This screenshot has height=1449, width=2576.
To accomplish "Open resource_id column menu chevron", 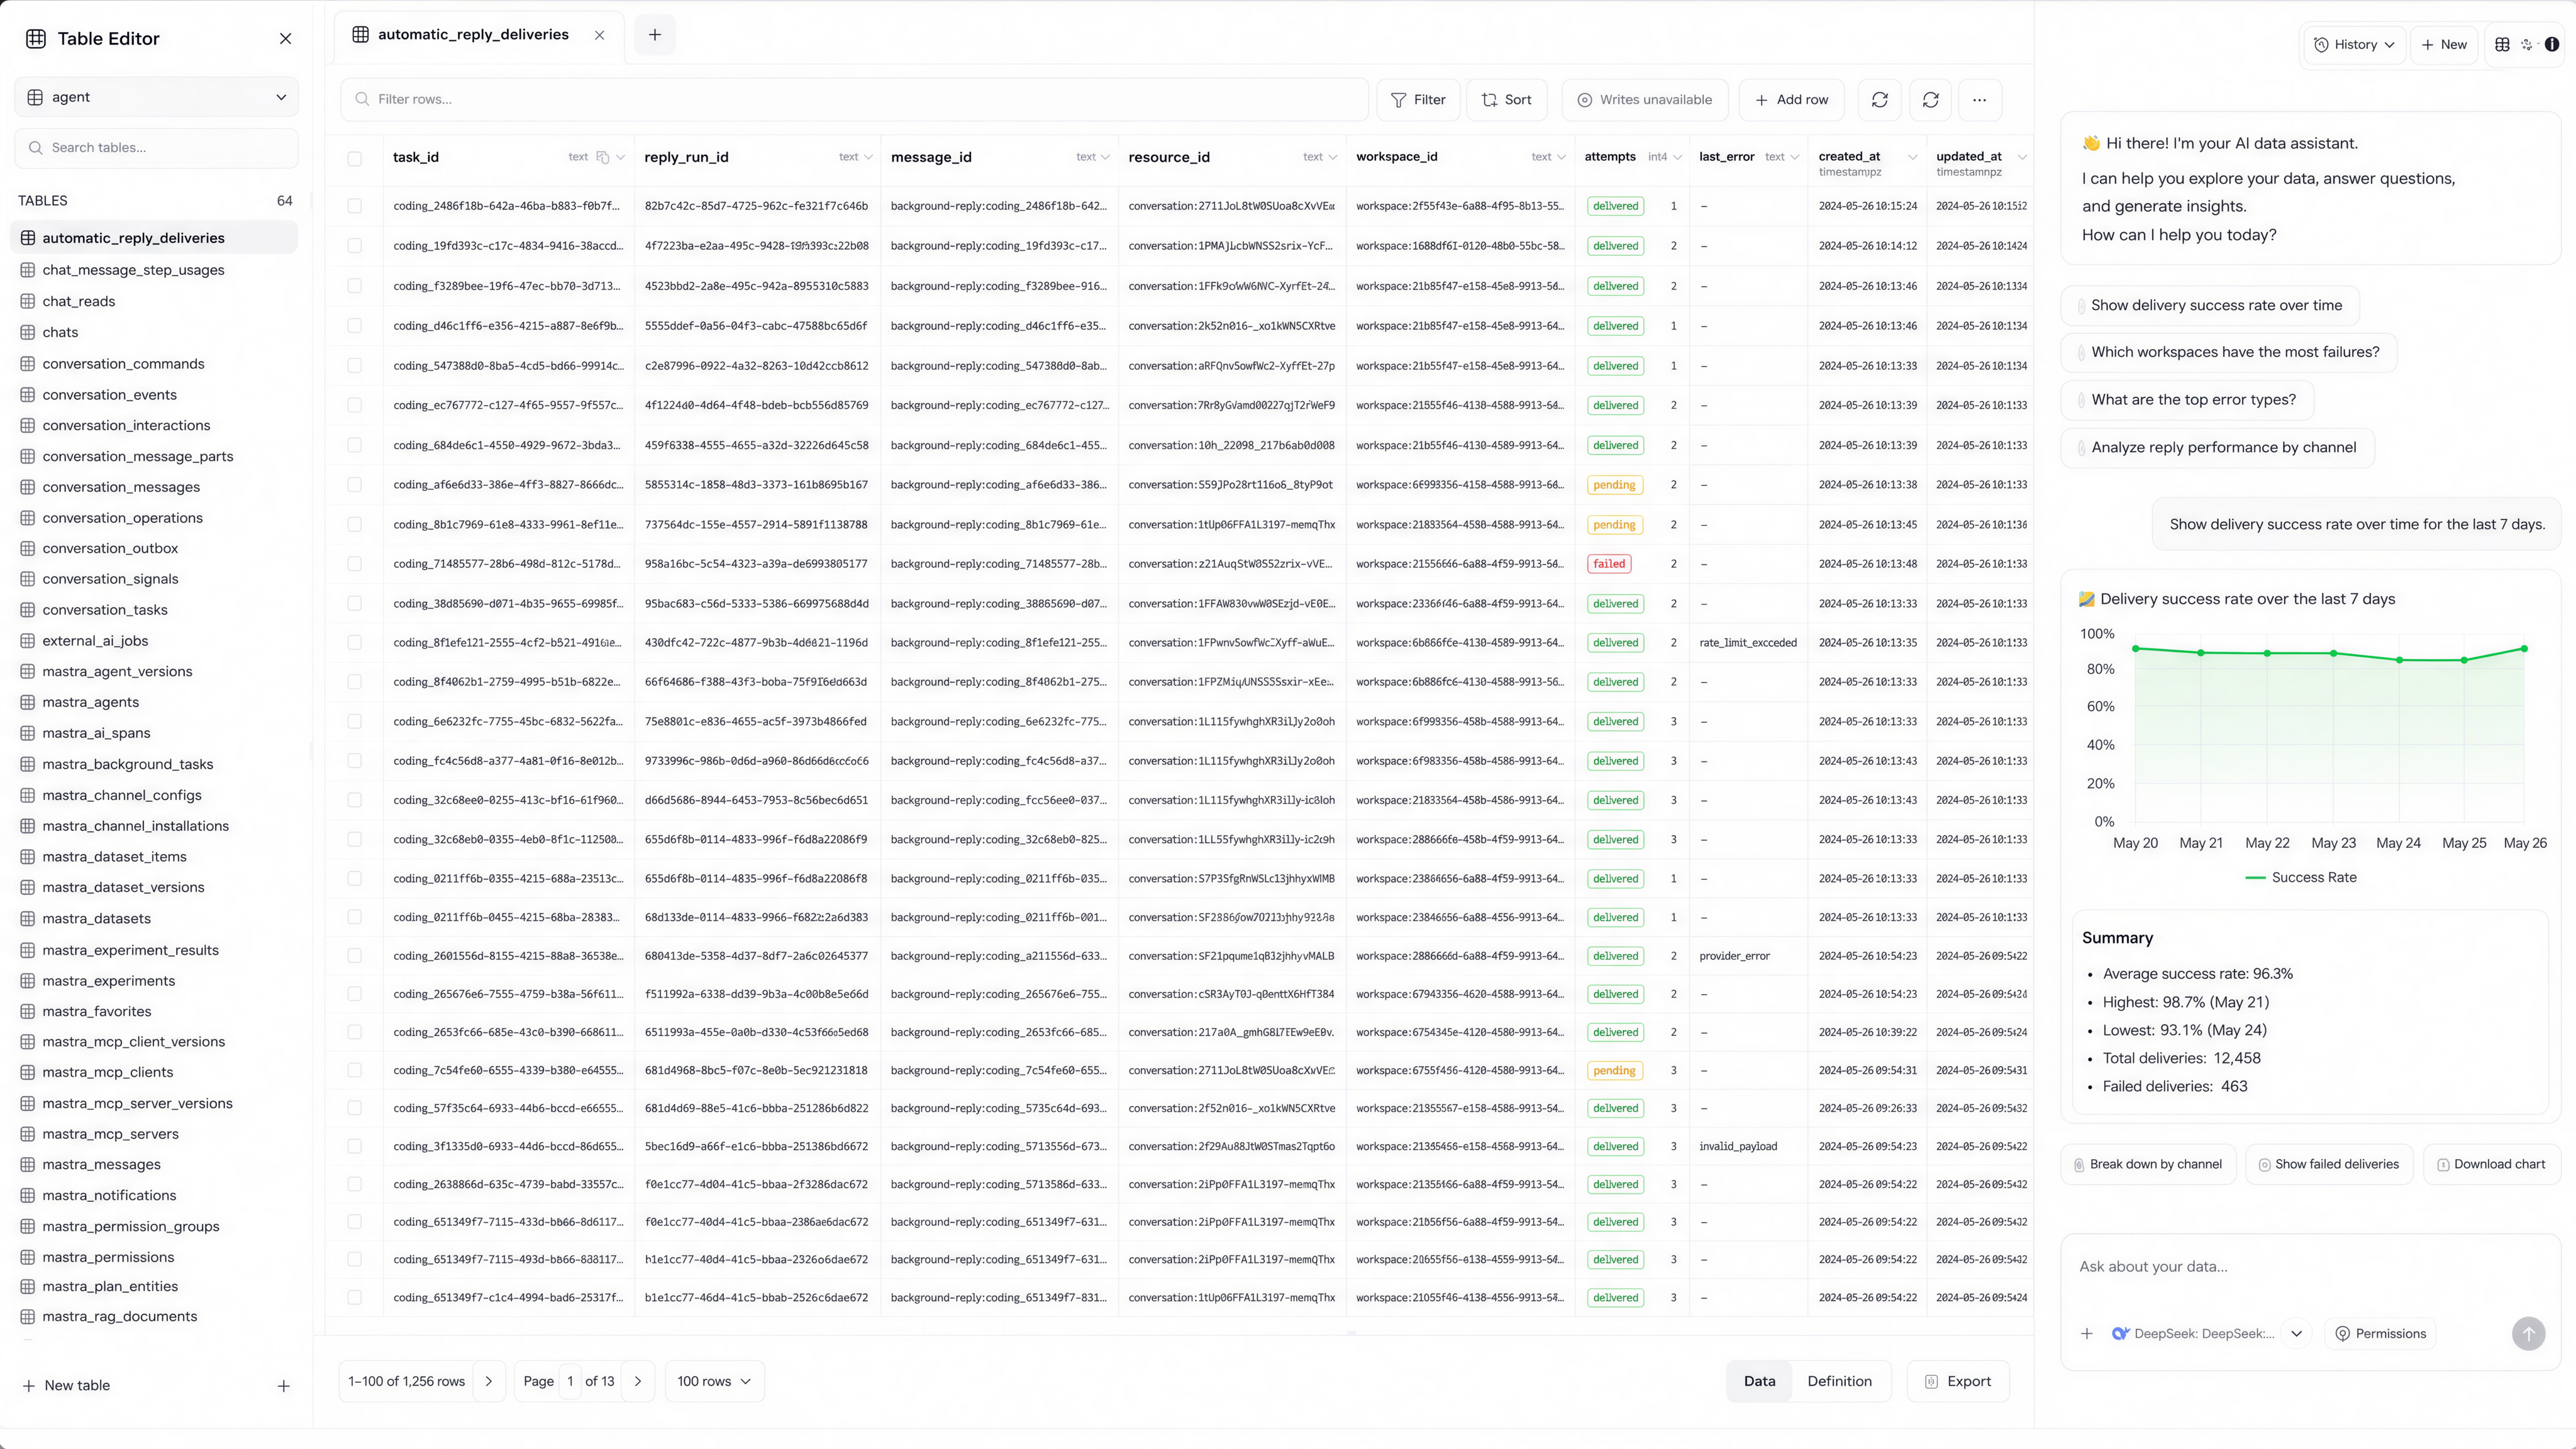I will [1333, 157].
